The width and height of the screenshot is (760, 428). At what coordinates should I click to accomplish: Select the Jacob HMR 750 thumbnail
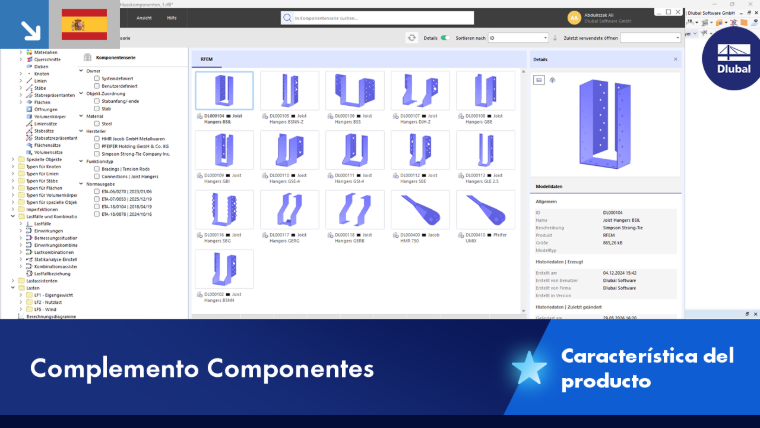pos(420,210)
